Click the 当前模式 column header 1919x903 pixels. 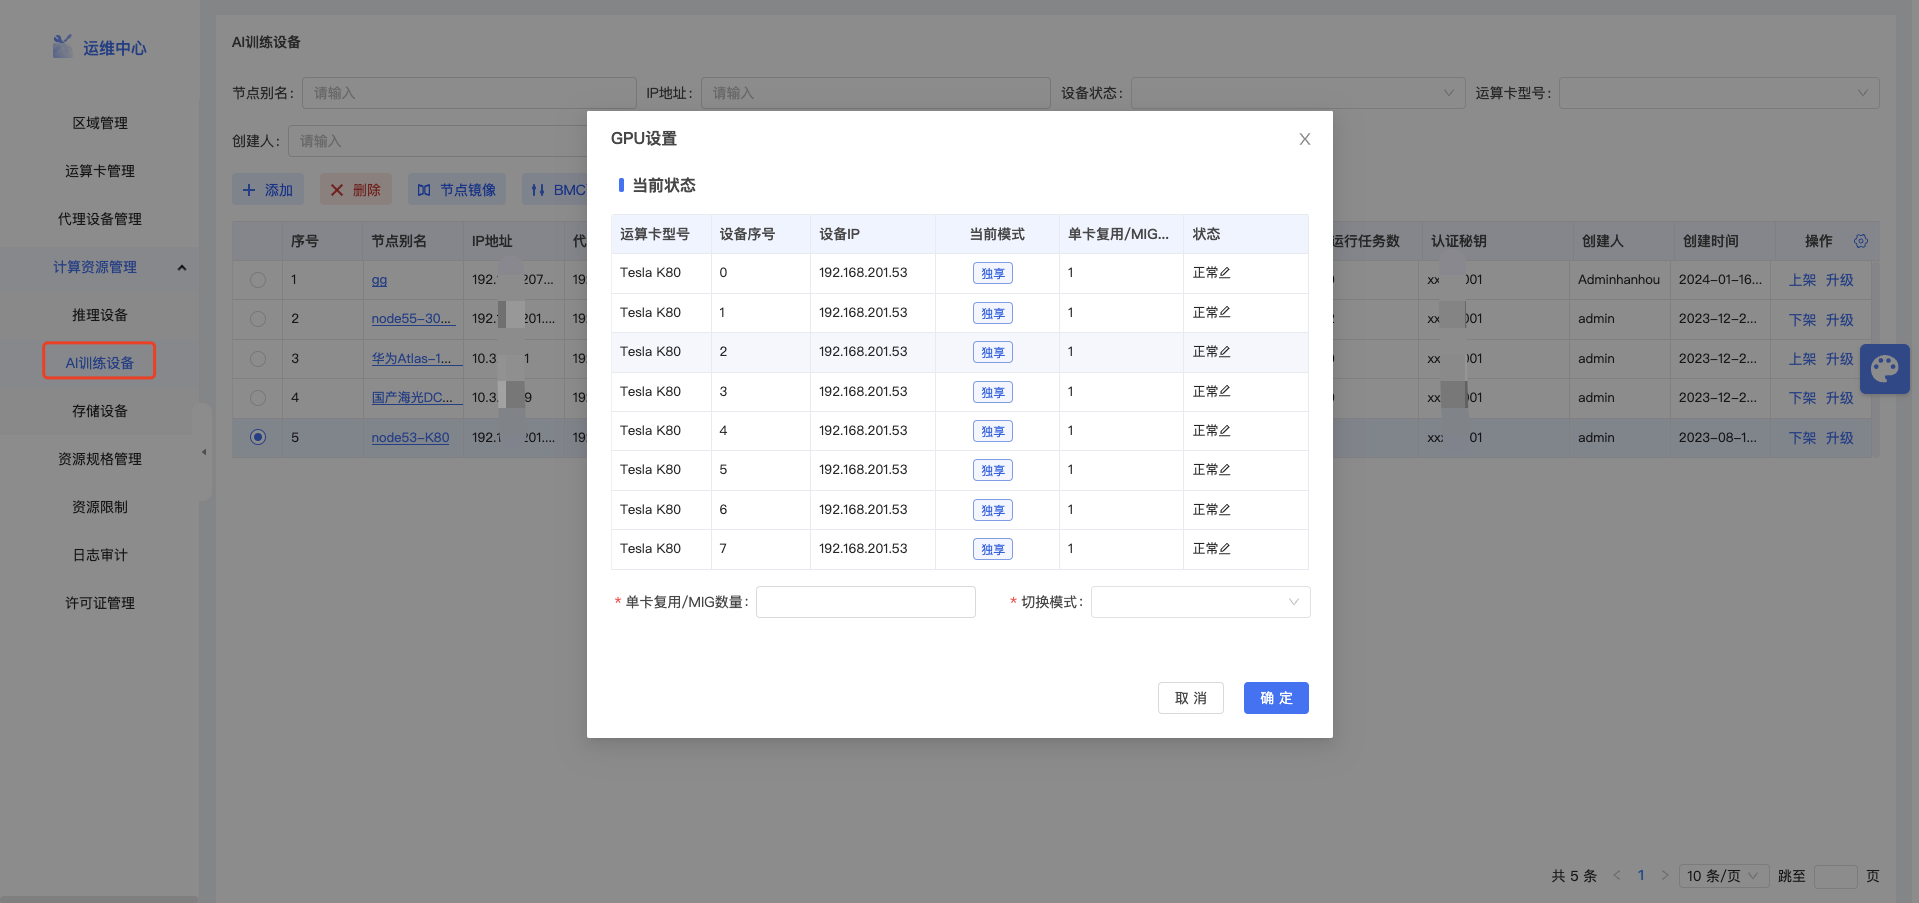[997, 234]
